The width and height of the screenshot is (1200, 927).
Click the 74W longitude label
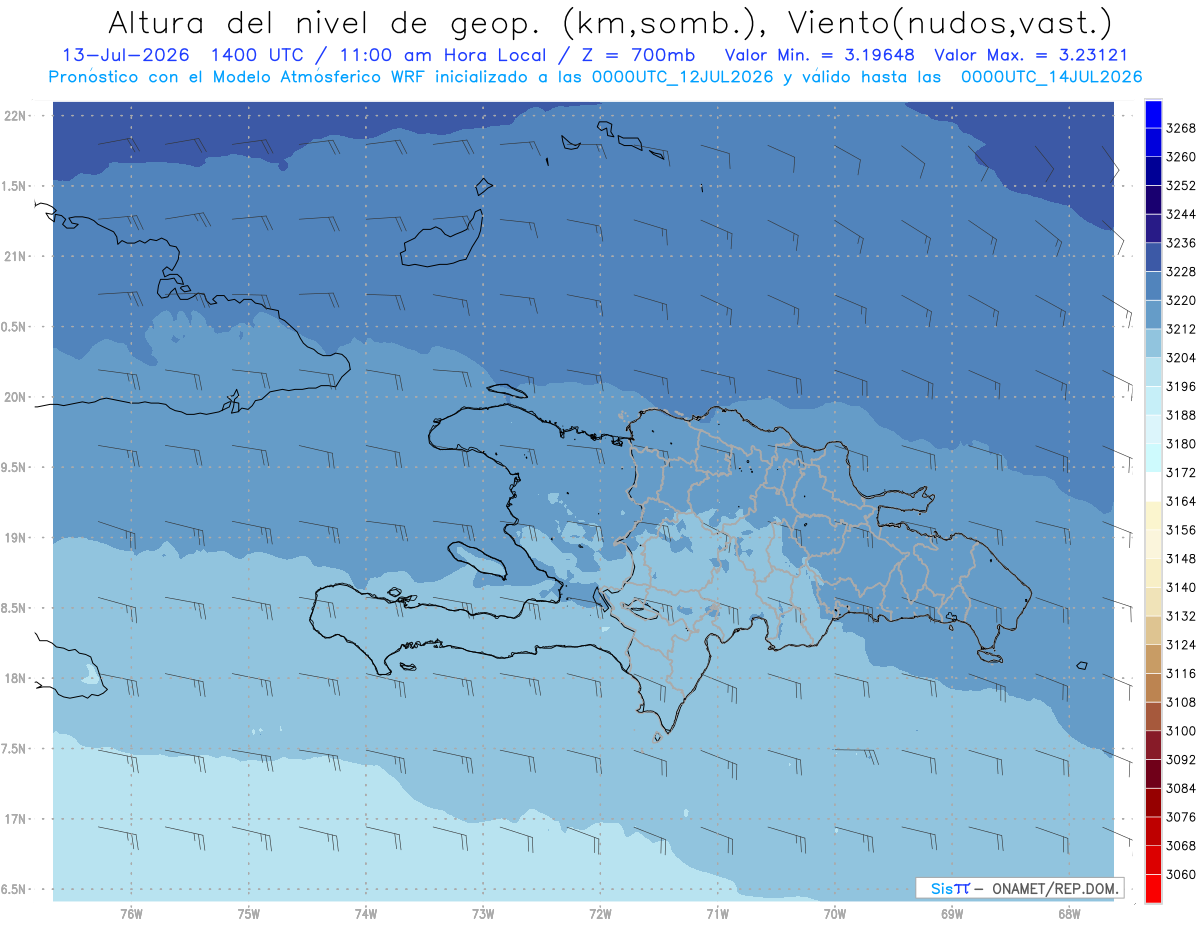[x=366, y=913]
